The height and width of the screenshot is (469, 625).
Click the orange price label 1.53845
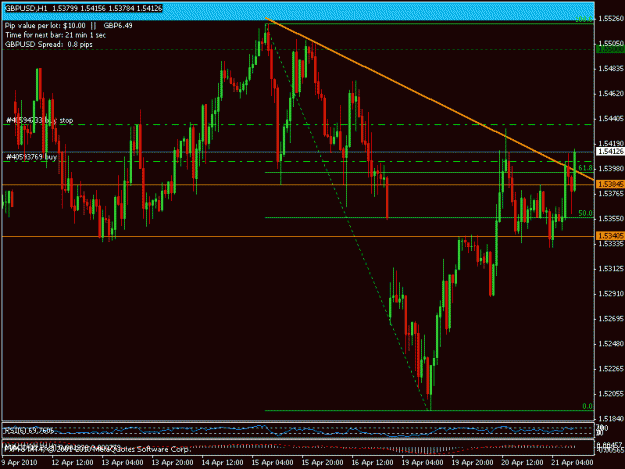[610, 184]
